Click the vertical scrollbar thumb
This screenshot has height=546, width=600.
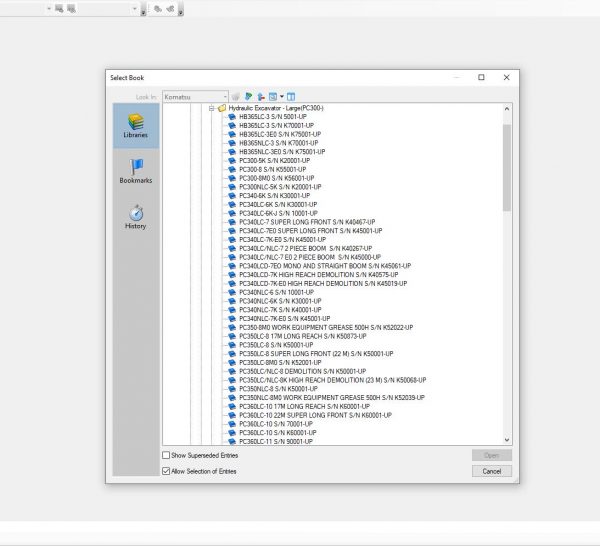click(507, 168)
